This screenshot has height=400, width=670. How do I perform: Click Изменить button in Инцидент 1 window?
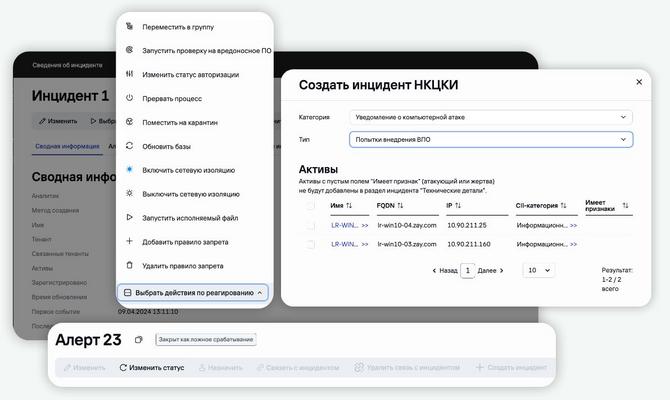pyautogui.click(x=58, y=121)
